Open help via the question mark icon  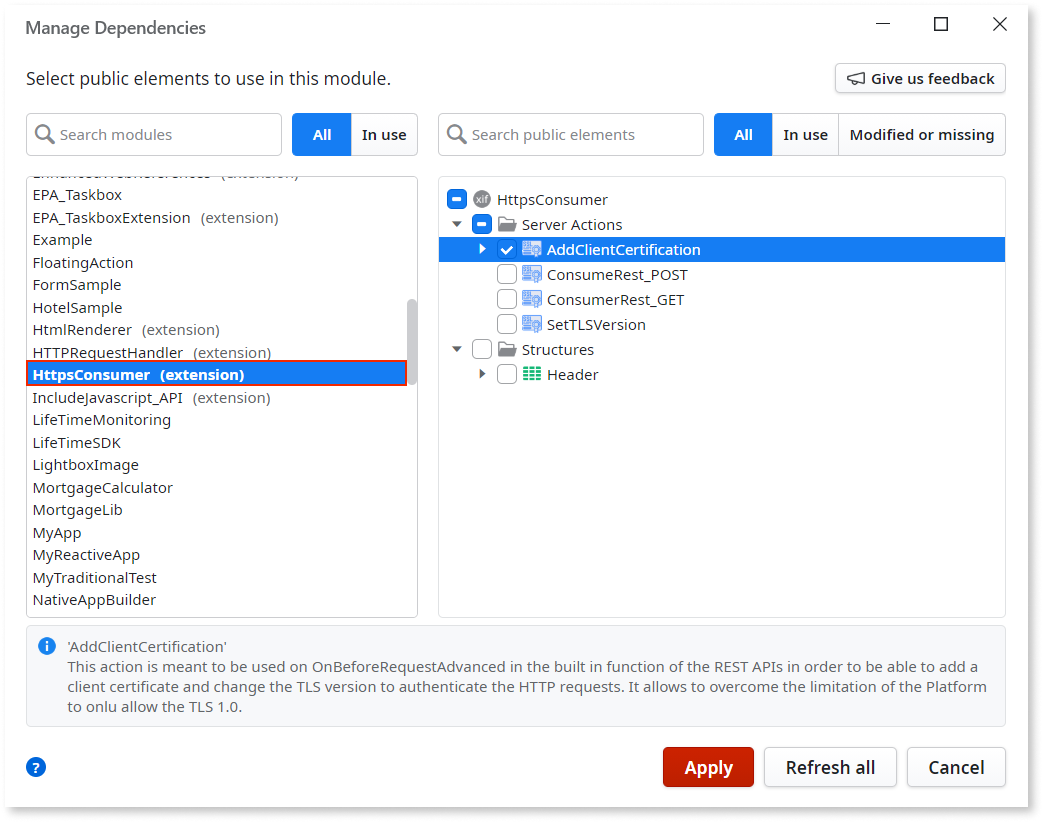point(36,767)
